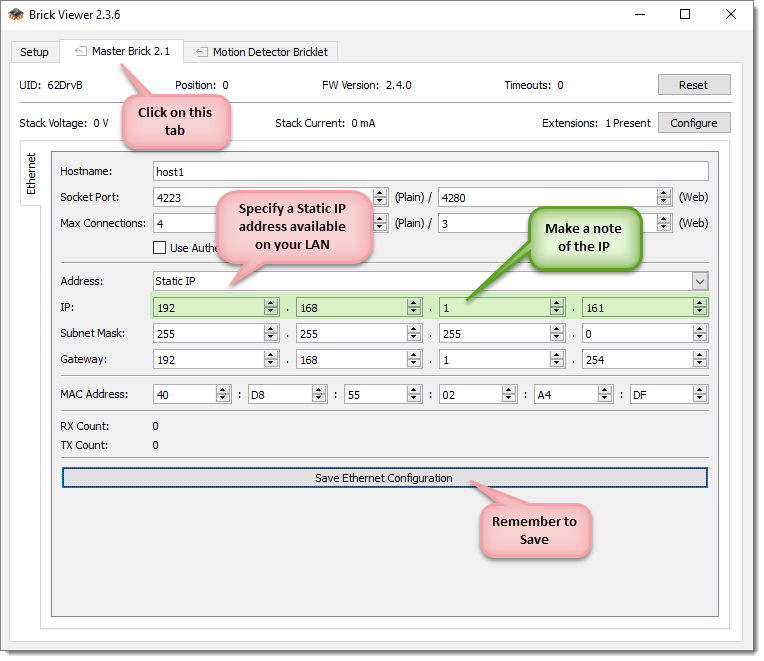Screen dimensions: 764x661
Task: Adjust stepper on subnet mask third octet
Action: tap(557, 334)
